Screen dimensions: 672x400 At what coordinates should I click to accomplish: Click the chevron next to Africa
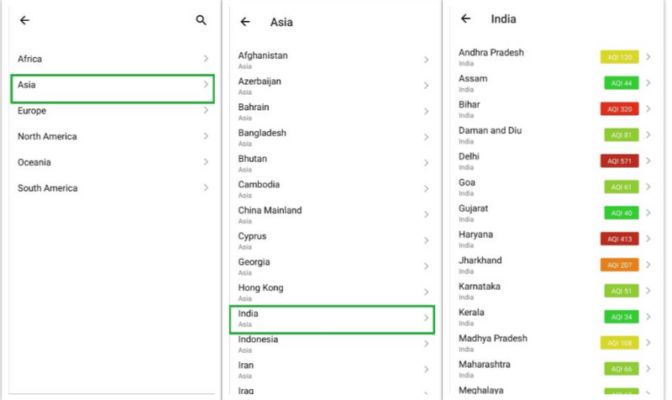[206, 58]
